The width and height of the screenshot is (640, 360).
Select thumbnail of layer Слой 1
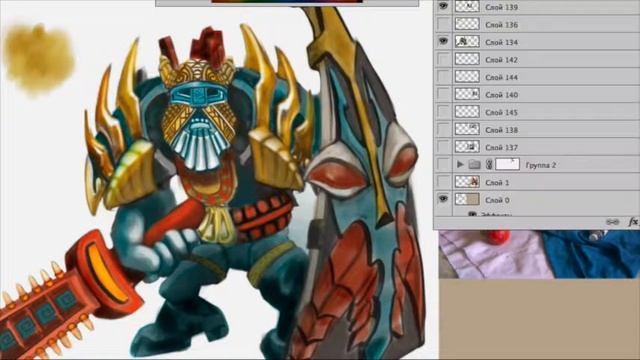[x=467, y=182]
